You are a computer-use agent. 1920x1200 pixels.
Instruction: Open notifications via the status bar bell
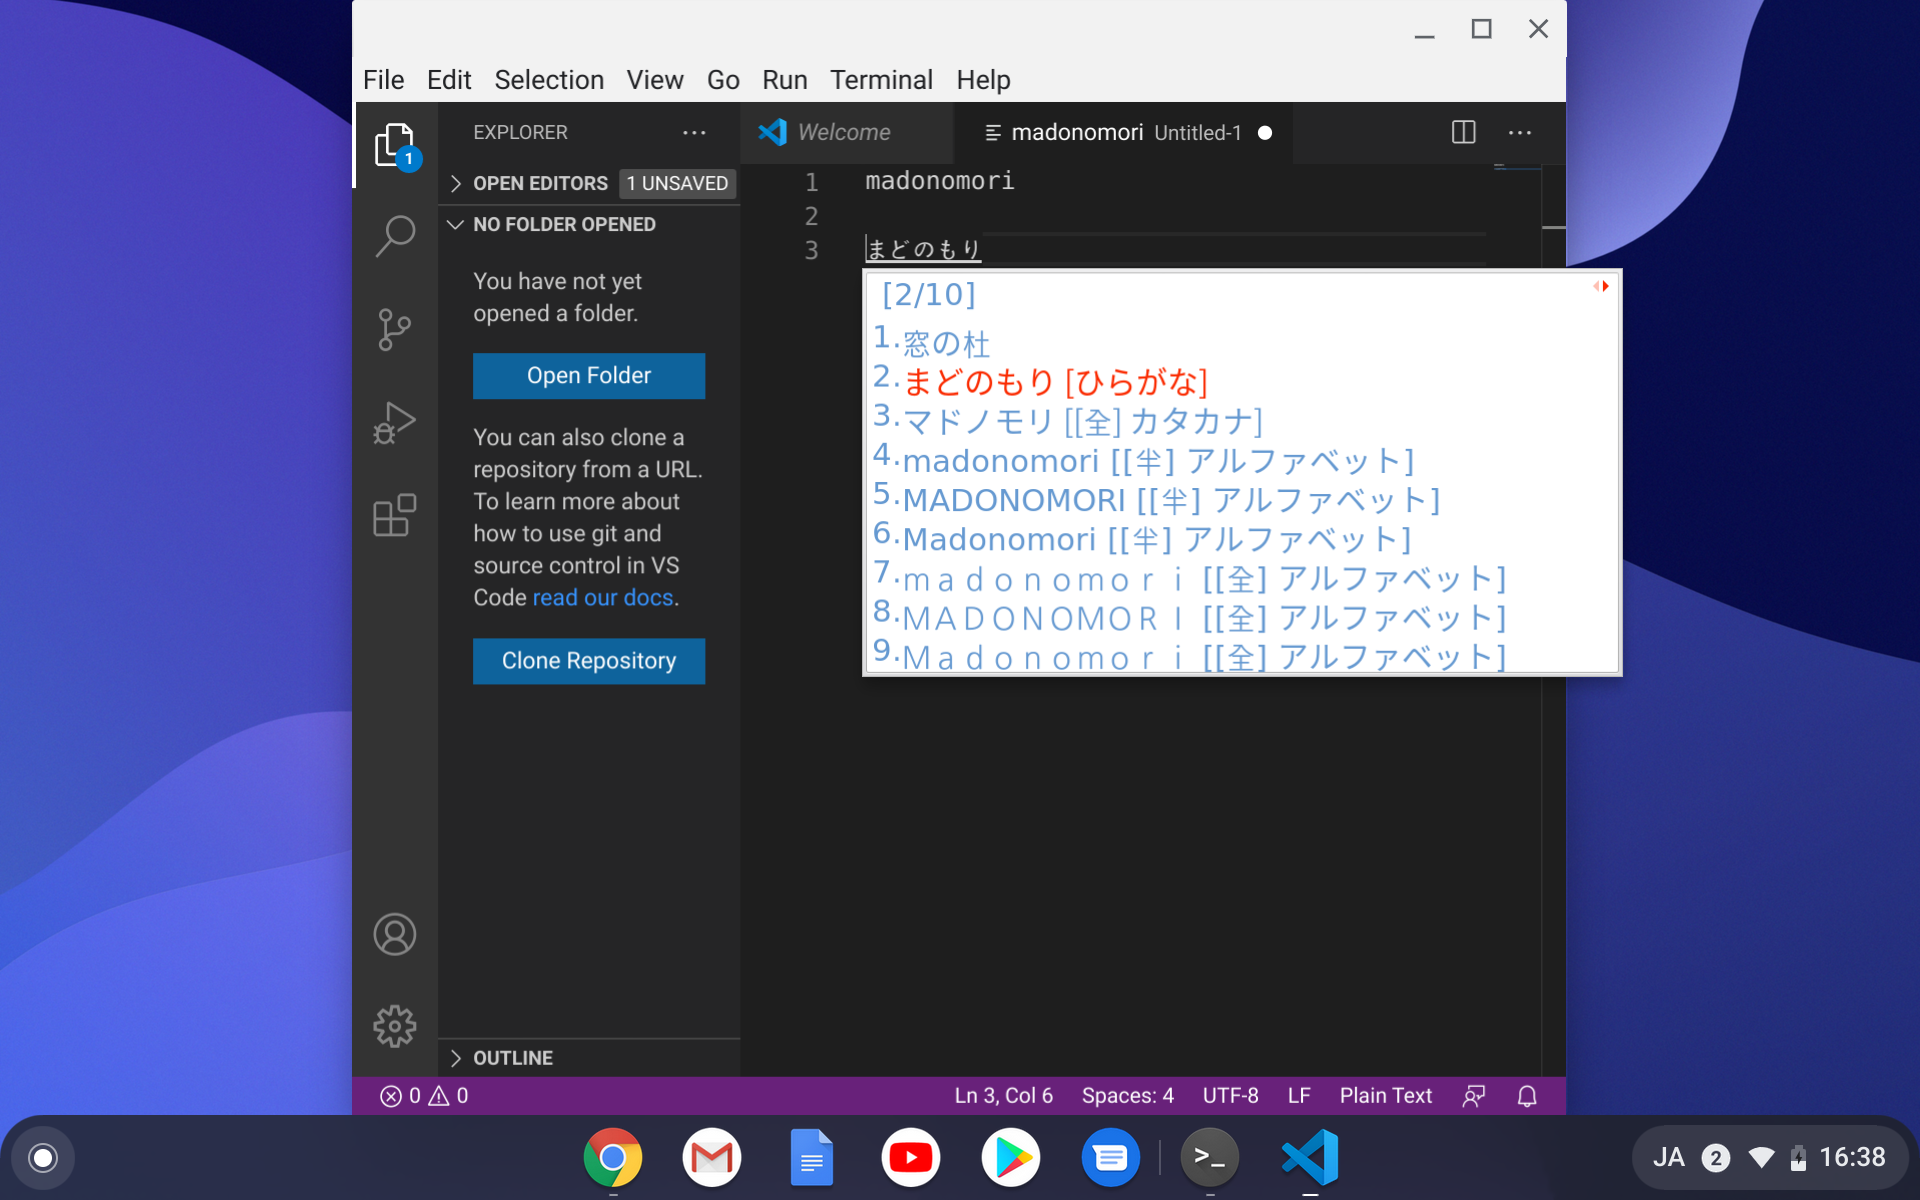click(1526, 1095)
